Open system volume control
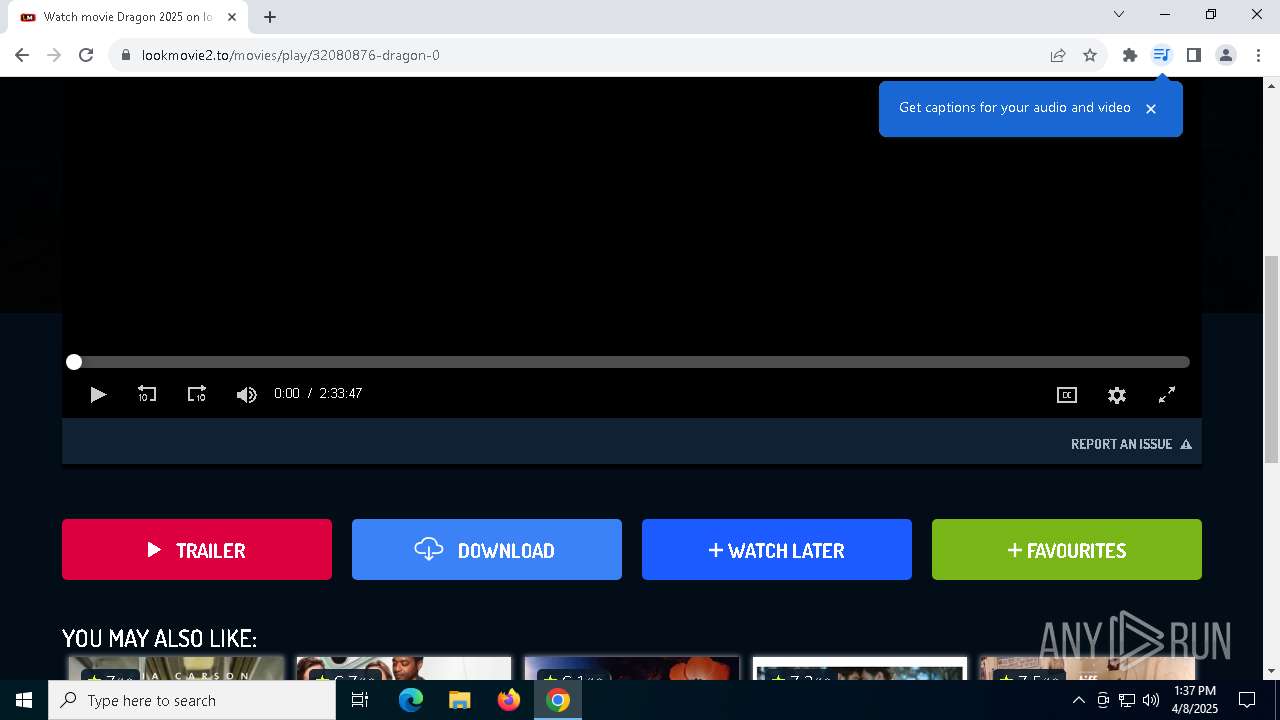Image resolution: width=1280 pixels, height=720 pixels. 1150,700
